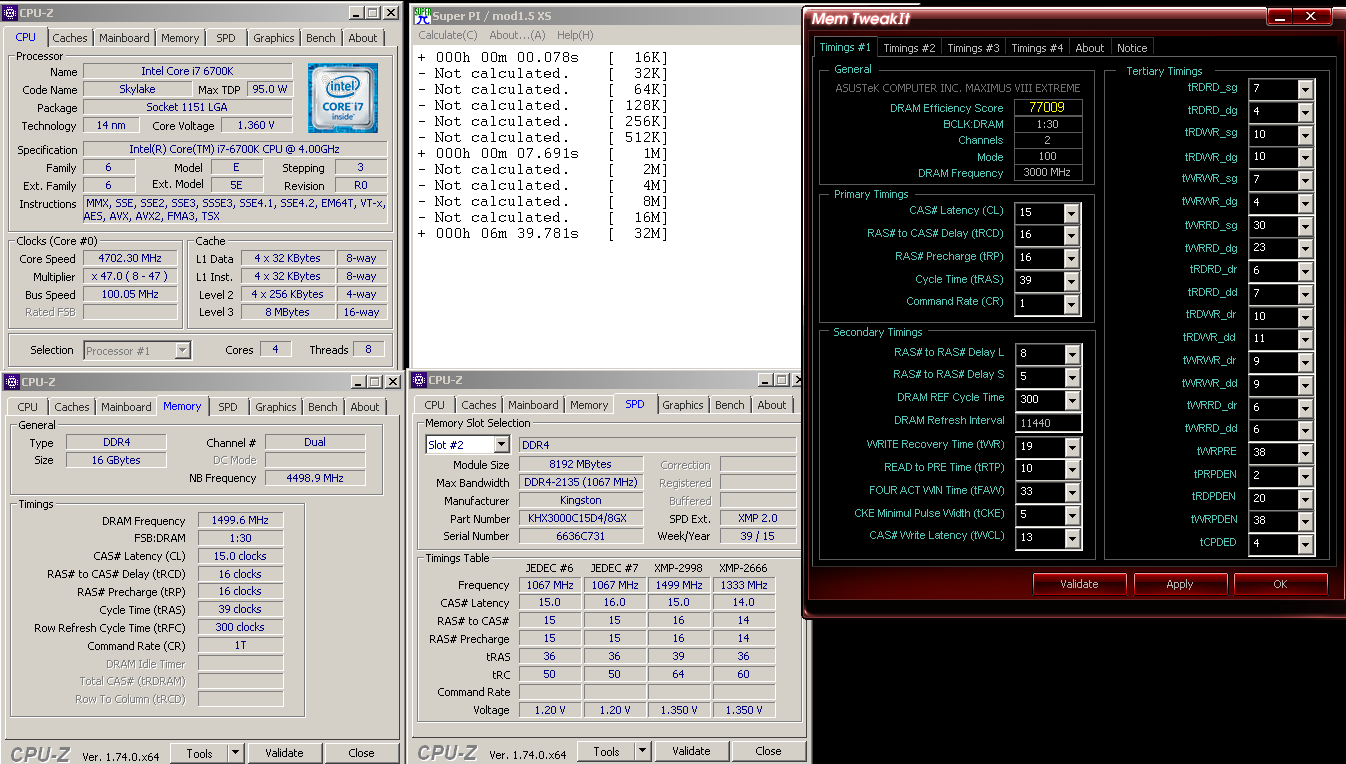Open Tools dropdown arrow in CPU-Z Memory window
The image size is (1346, 764).
click(236, 753)
